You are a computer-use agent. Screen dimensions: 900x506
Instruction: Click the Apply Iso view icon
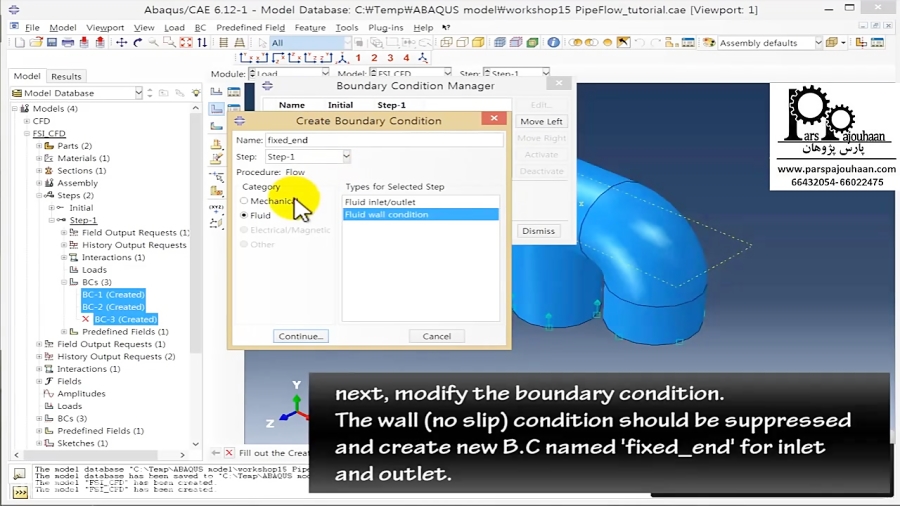(x=422, y=58)
